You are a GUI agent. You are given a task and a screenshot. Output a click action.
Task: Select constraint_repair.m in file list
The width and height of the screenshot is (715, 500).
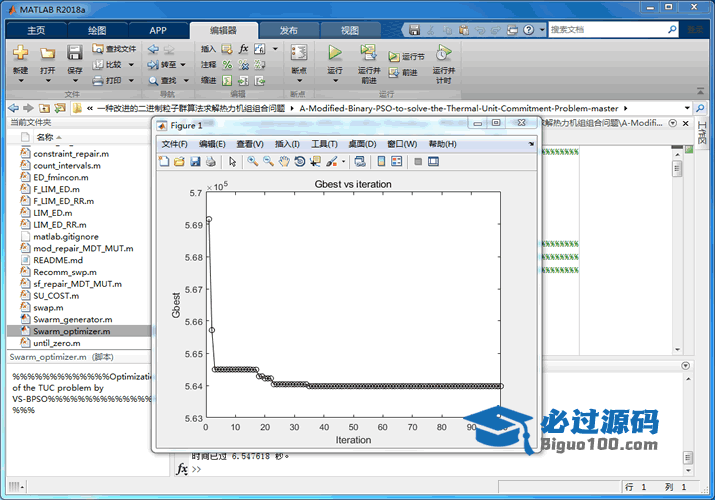pos(71,154)
